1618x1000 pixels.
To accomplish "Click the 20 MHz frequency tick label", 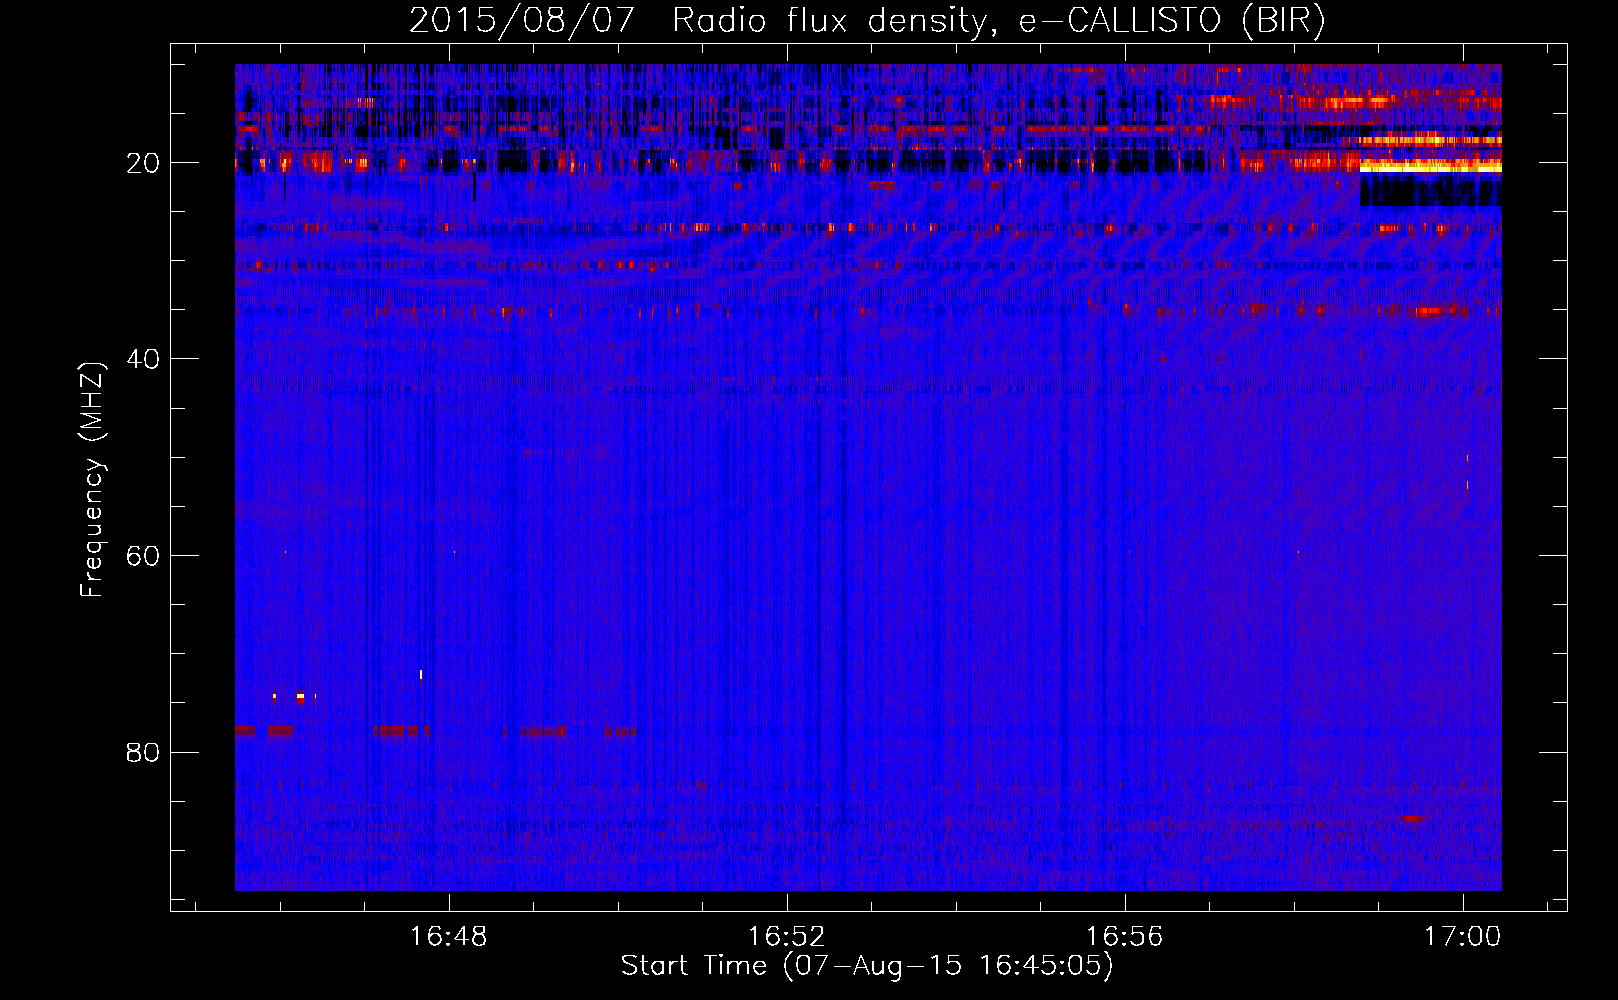I will (x=144, y=163).
